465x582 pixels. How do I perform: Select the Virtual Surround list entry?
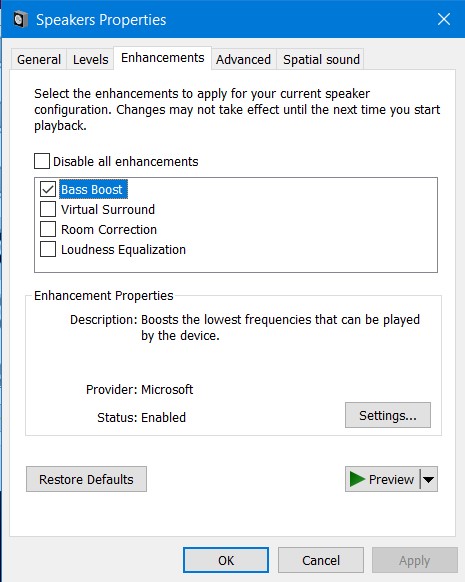pyautogui.click(x=108, y=209)
